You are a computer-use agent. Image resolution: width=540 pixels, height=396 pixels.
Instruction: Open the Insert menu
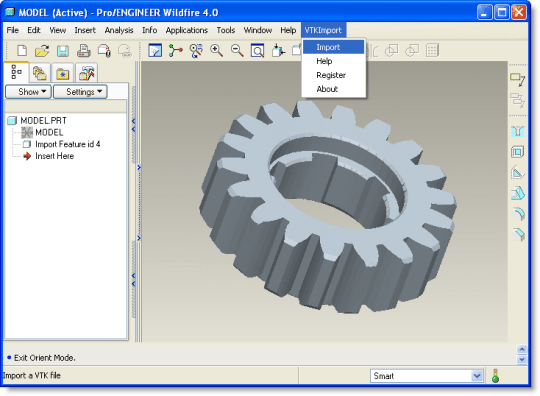click(x=85, y=30)
